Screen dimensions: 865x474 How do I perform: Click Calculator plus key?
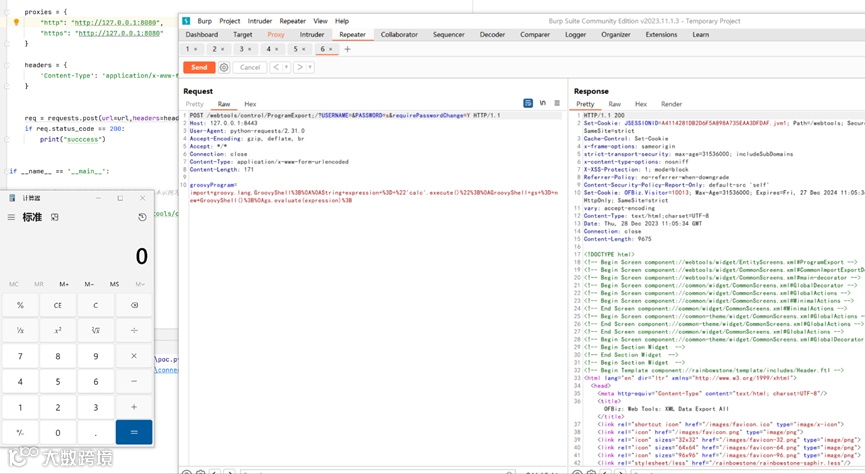pyautogui.click(x=134, y=407)
